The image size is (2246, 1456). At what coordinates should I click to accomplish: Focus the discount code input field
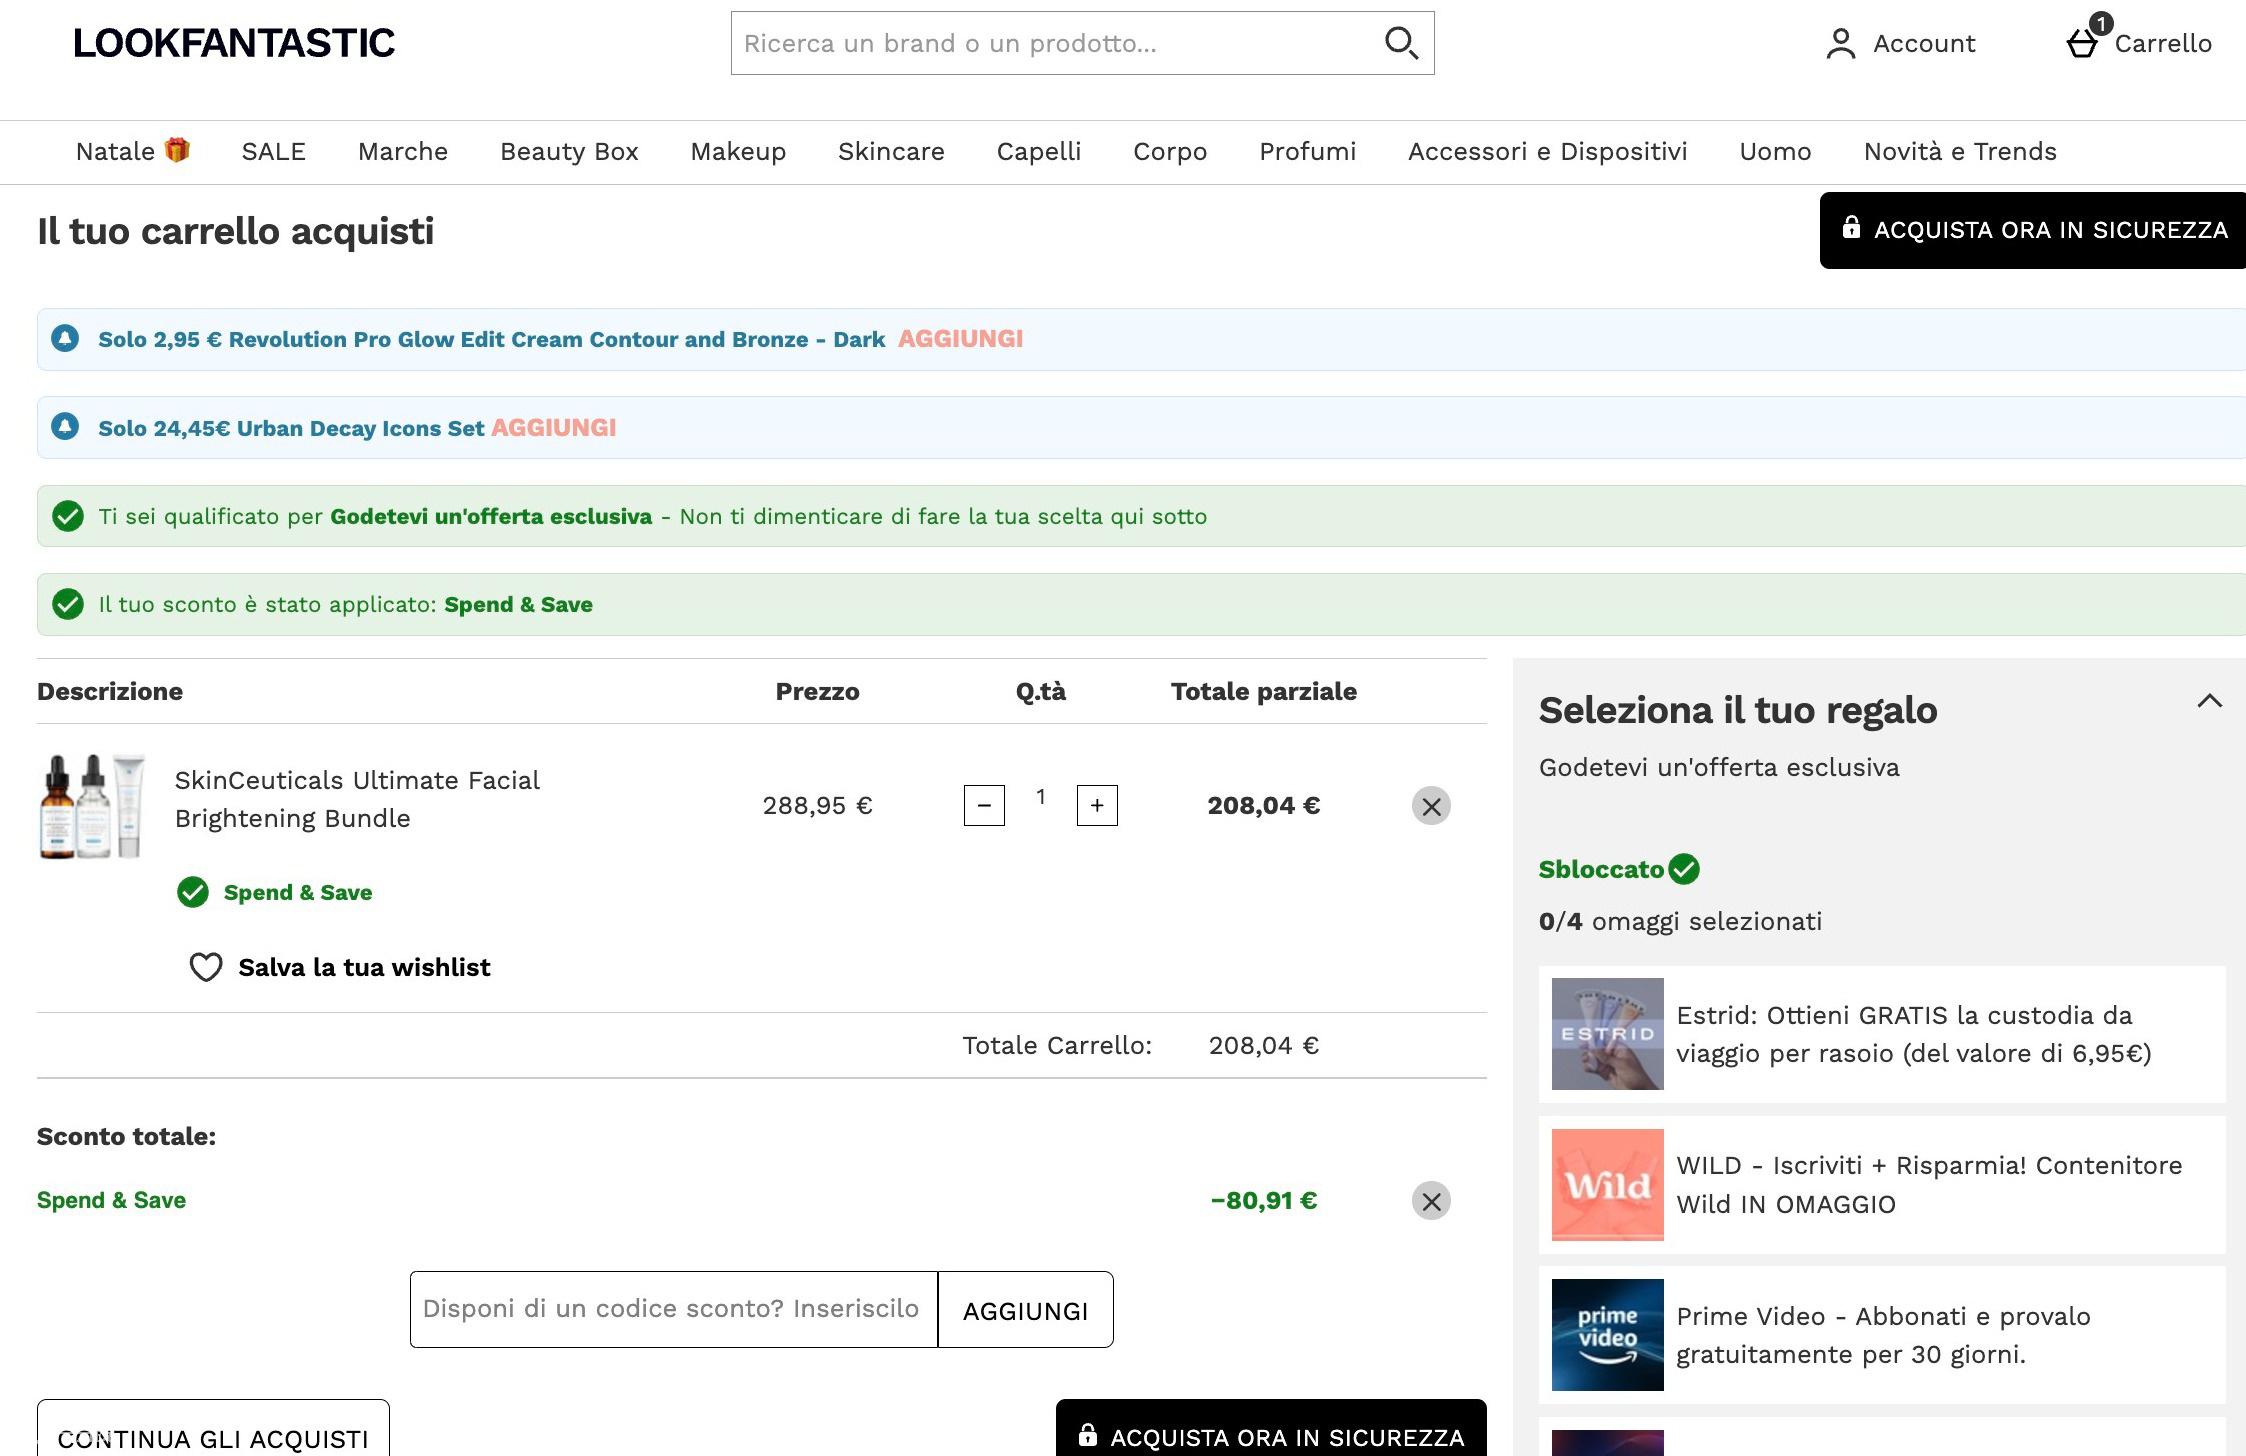673,1310
